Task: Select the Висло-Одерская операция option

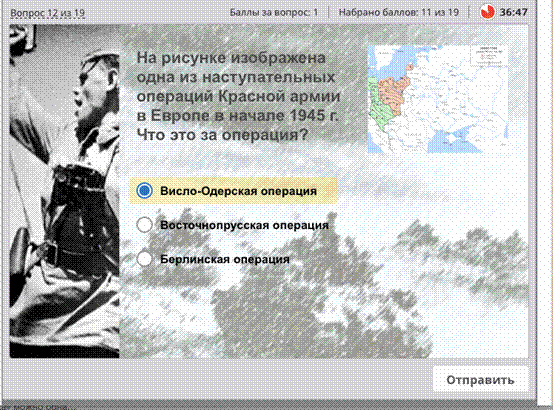Action: point(233,191)
